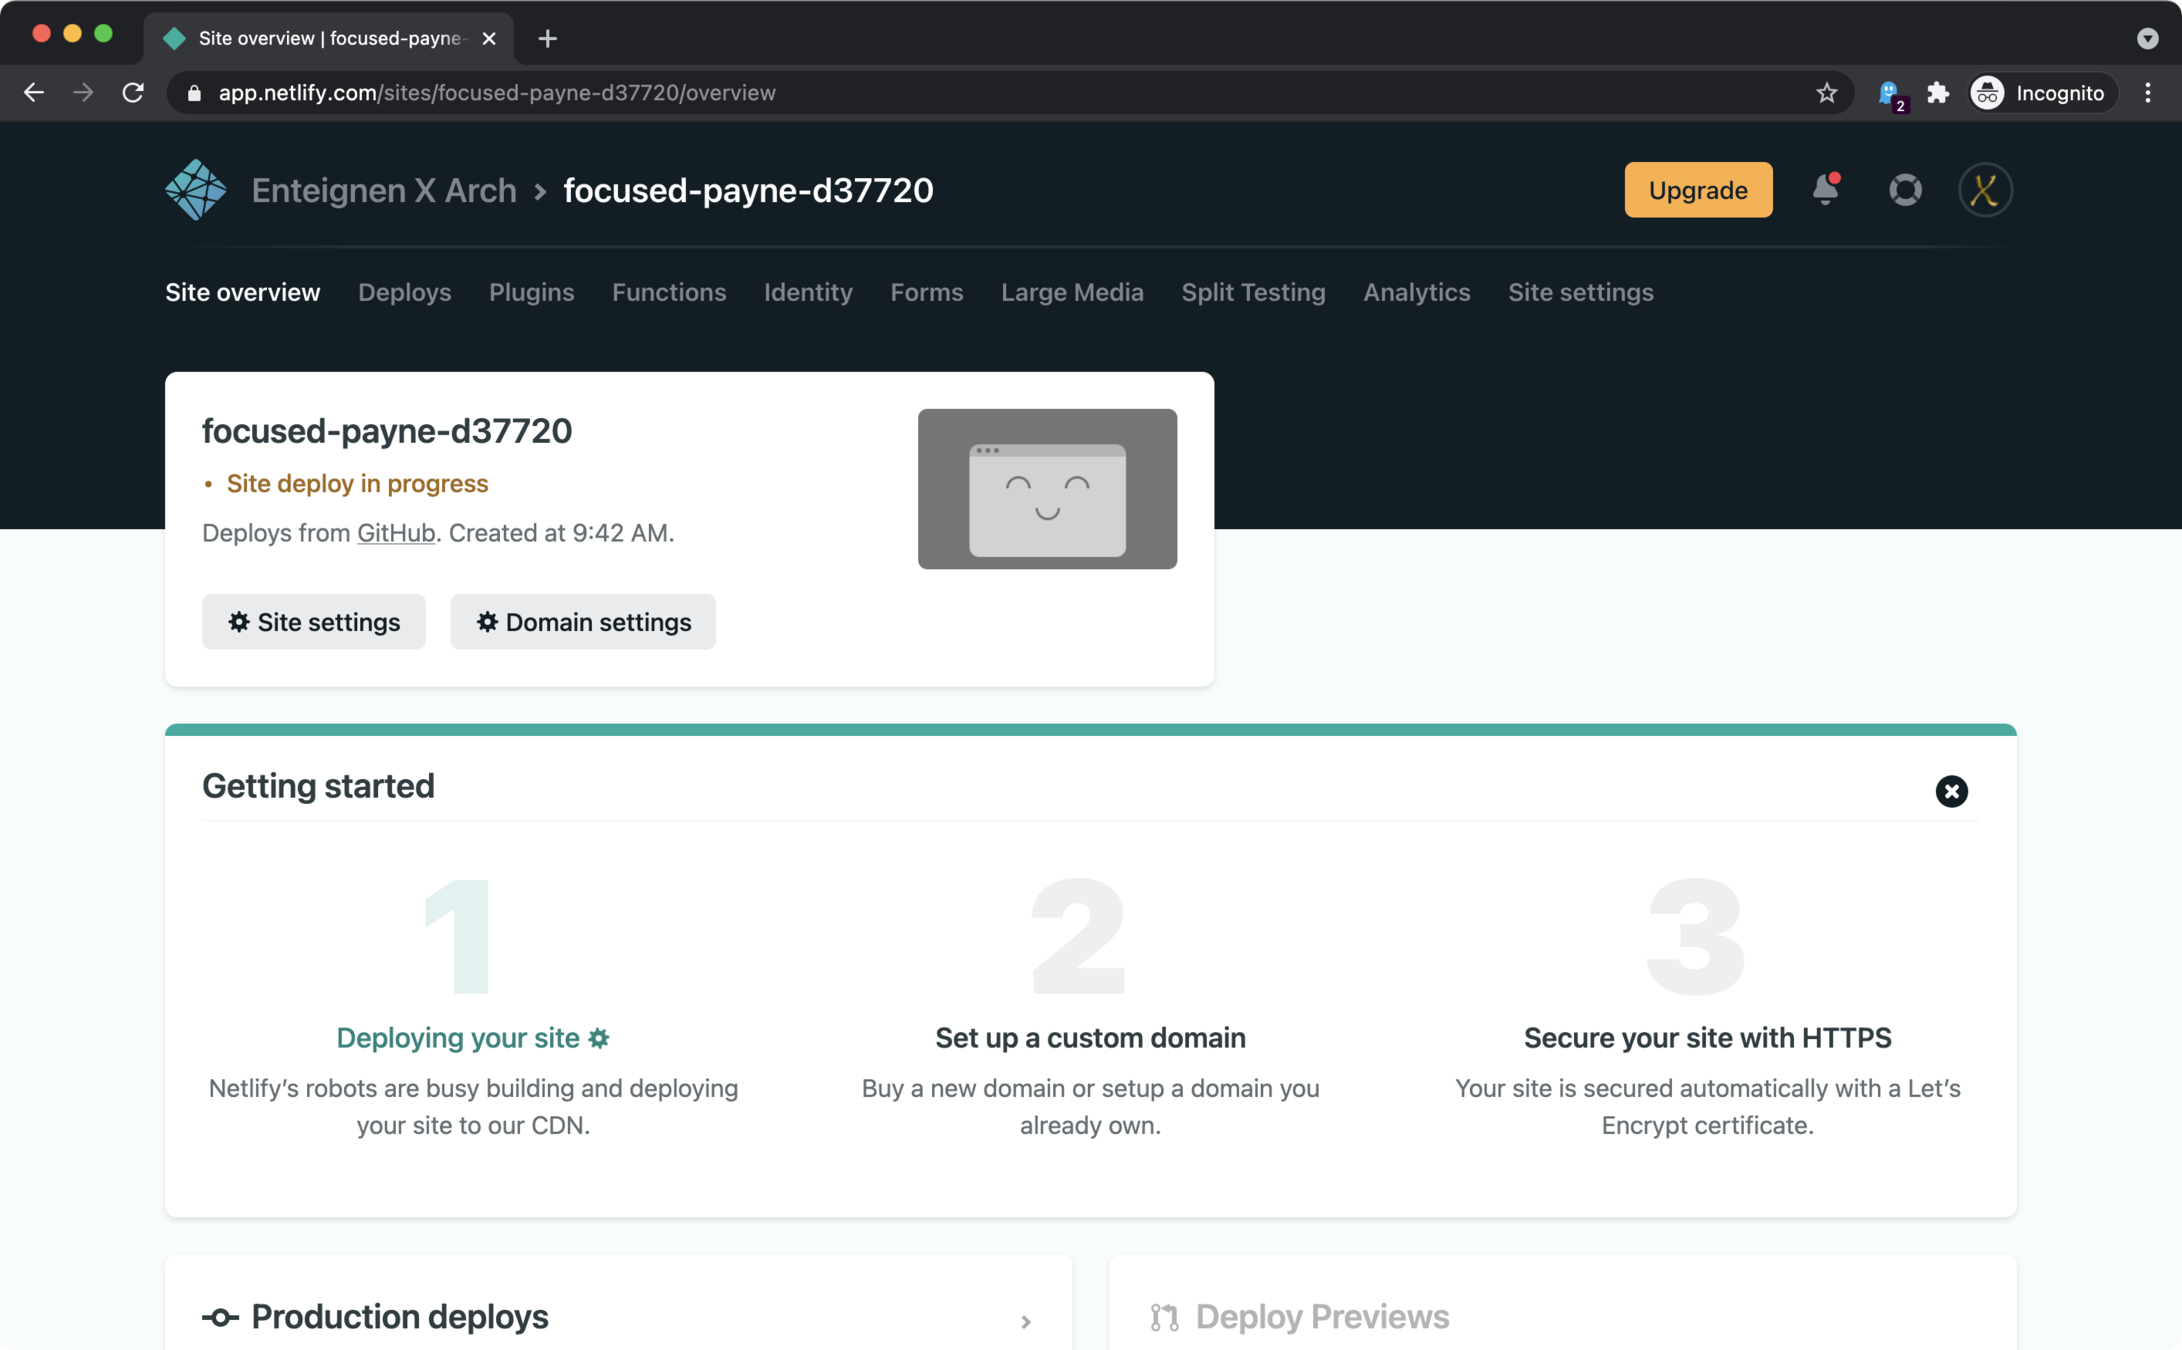This screenshot has height=1350, width=2182.
Task: Open the support lifebuoy icon
Action: [x=1904, y=190]
